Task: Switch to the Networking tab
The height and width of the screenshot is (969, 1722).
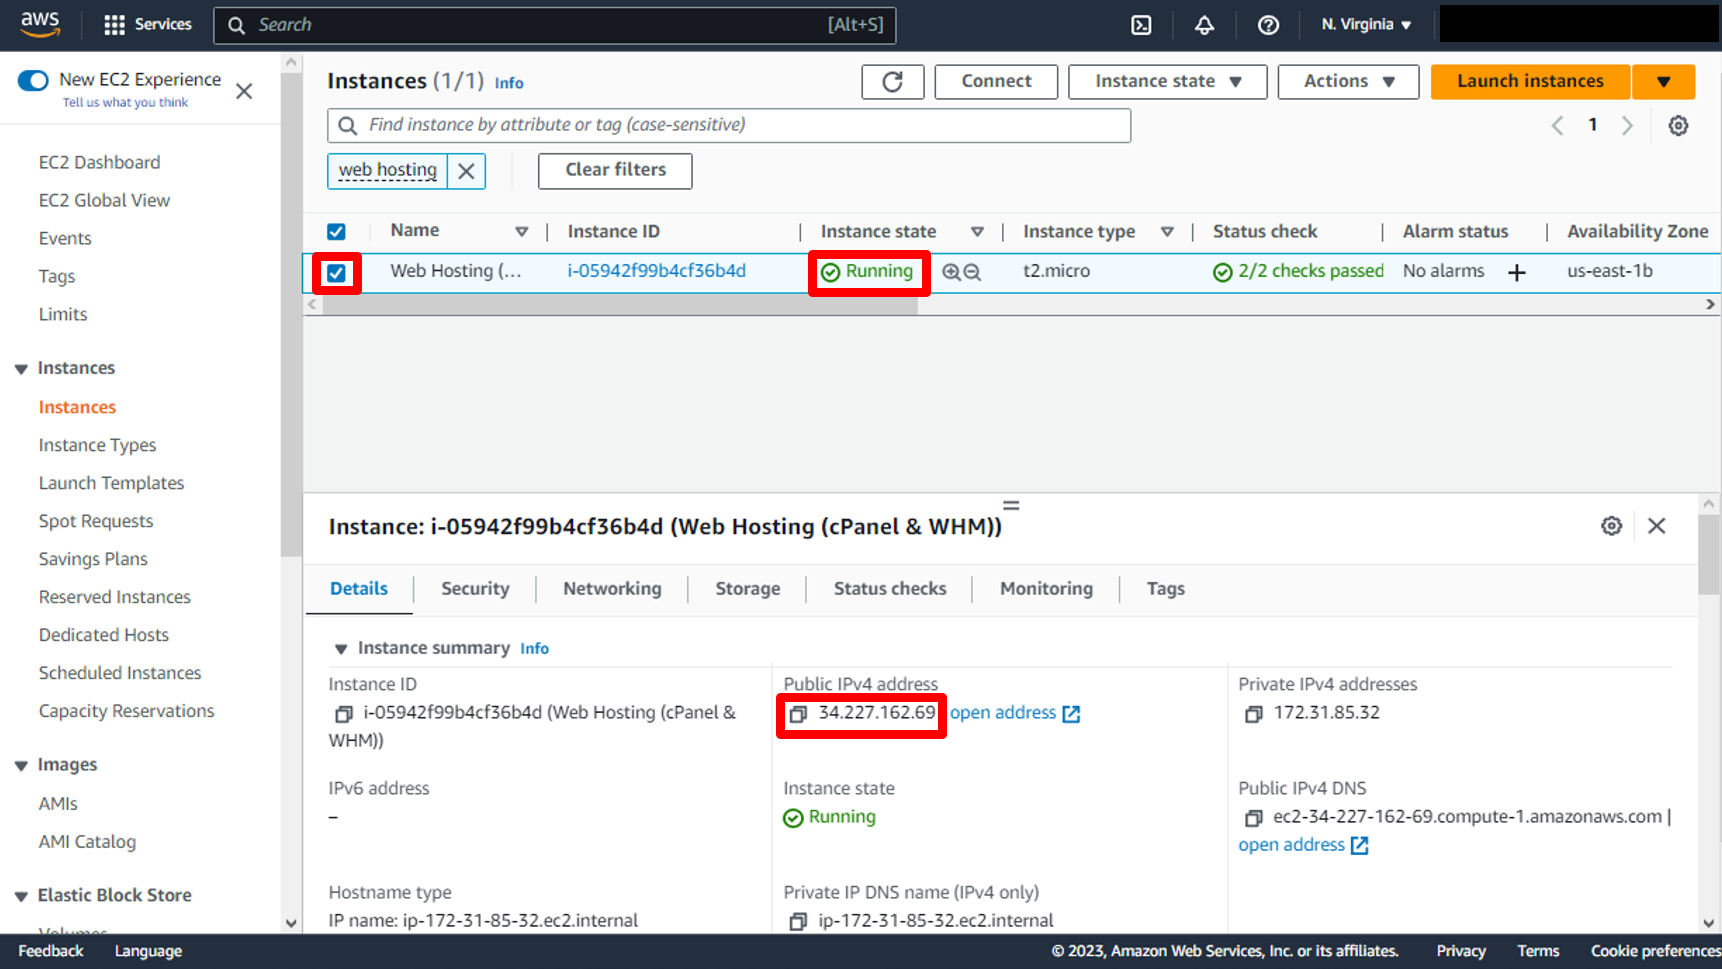Action: (612, 589)
